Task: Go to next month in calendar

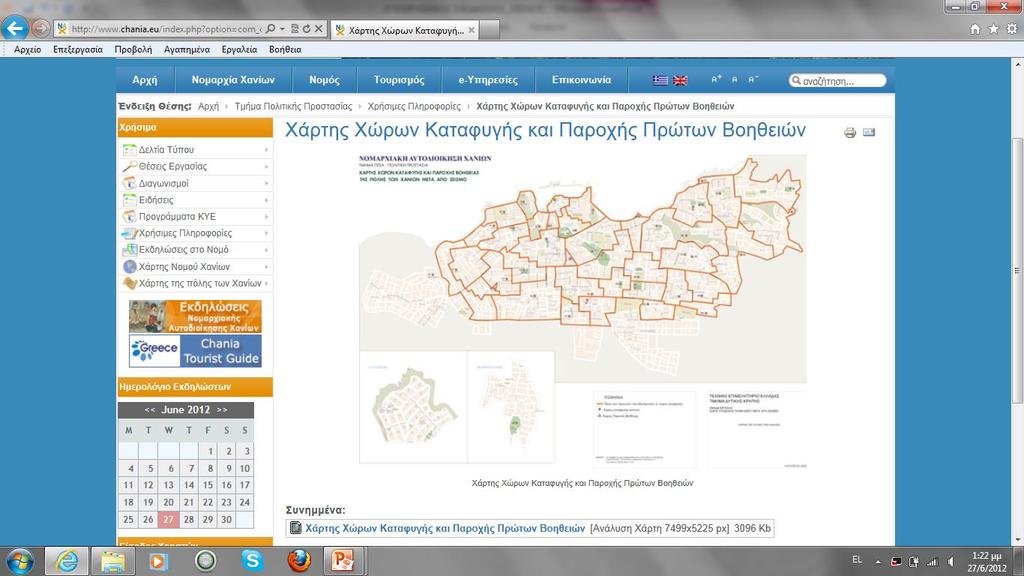Action: [x=222, y=410]
